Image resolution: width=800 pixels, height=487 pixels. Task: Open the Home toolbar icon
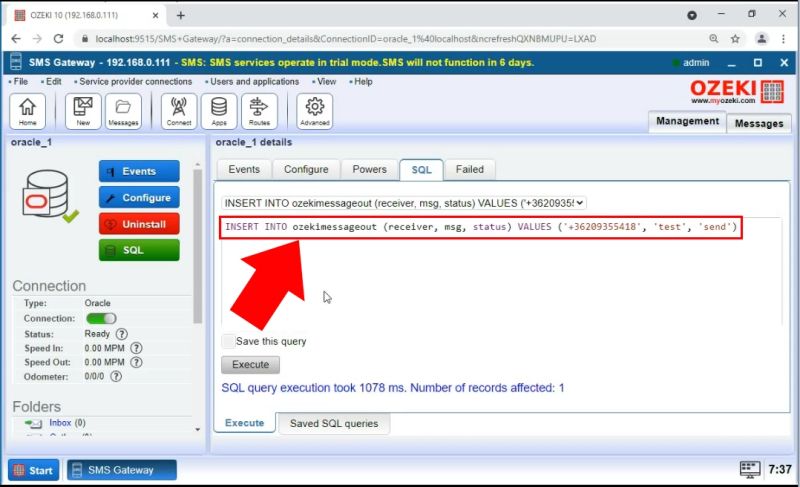point(28,111)
